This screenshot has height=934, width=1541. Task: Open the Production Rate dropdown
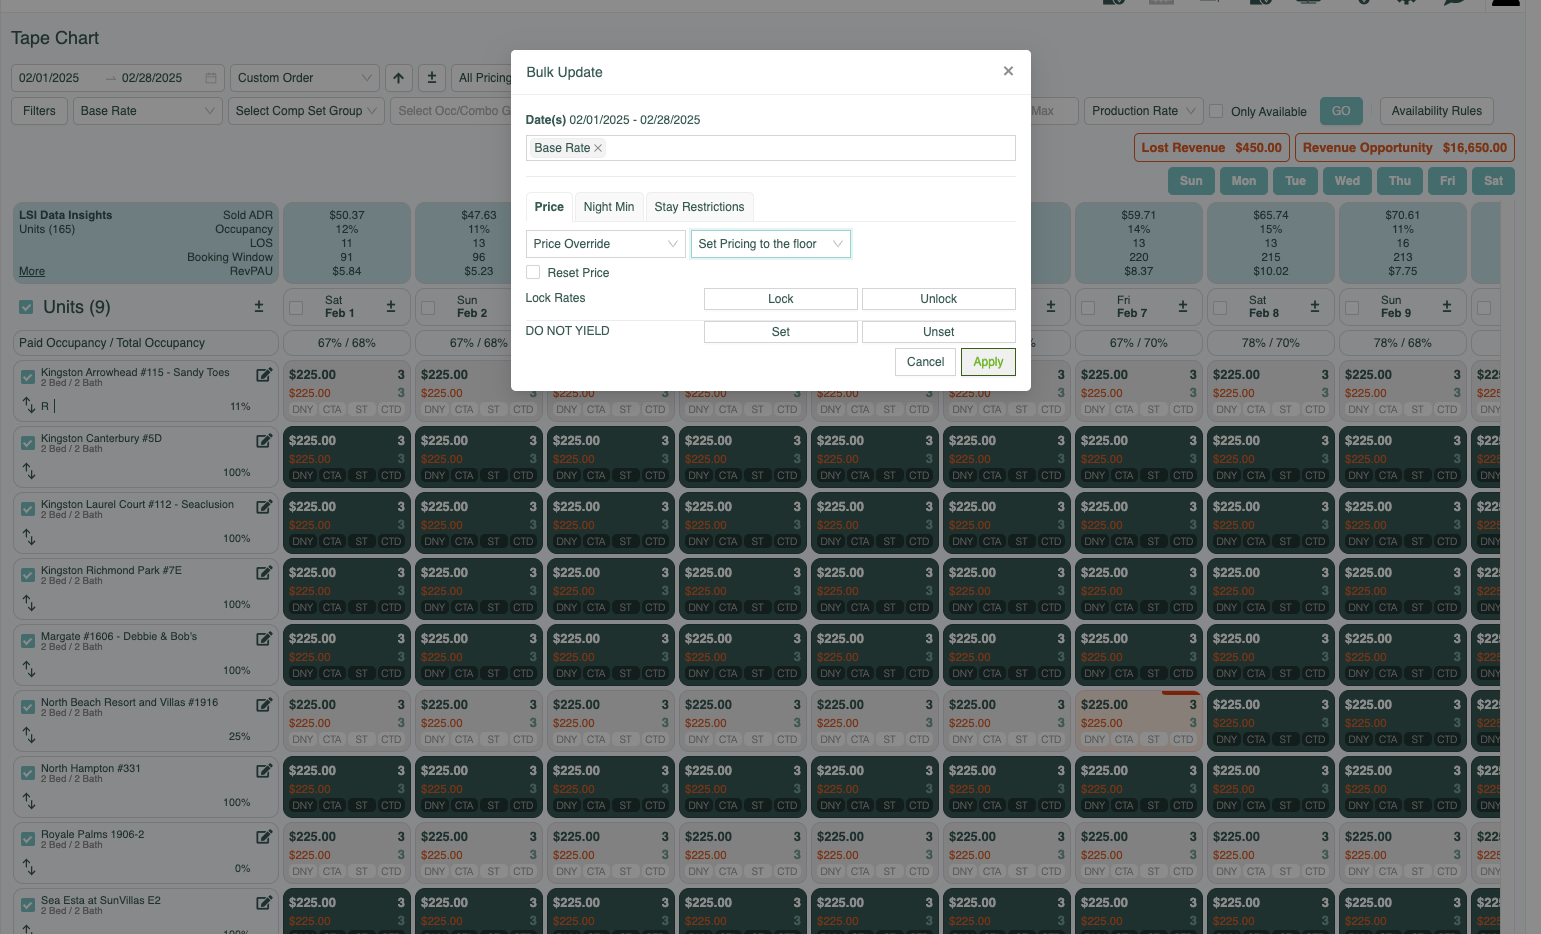pyautogui.click(x=1143, y=111)
